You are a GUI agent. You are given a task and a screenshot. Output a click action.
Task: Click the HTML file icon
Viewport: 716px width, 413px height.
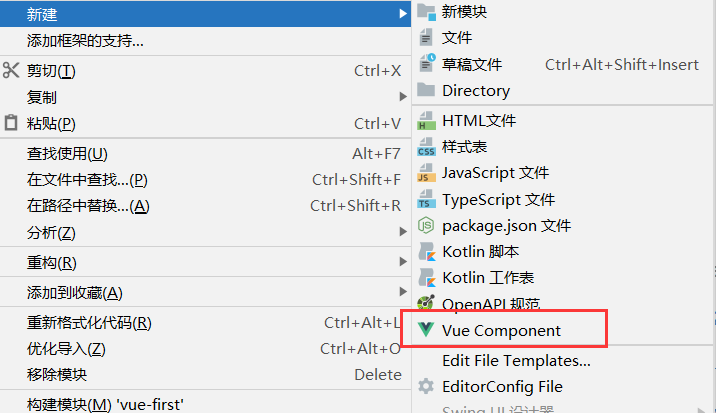pos(426,121)
